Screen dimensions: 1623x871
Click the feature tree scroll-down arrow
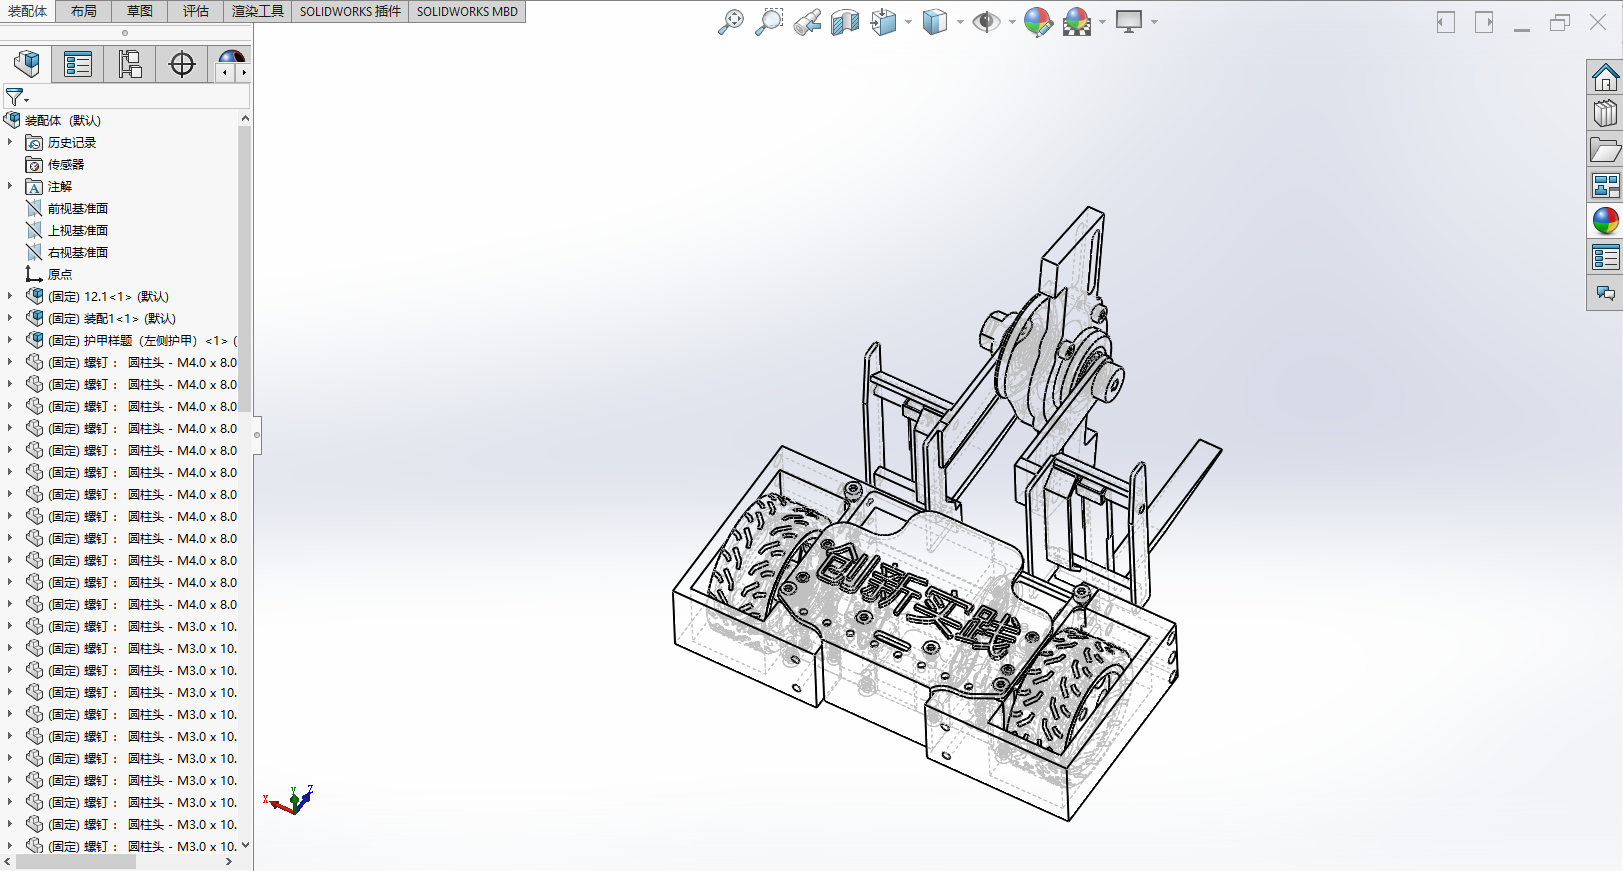coord(245,845)
